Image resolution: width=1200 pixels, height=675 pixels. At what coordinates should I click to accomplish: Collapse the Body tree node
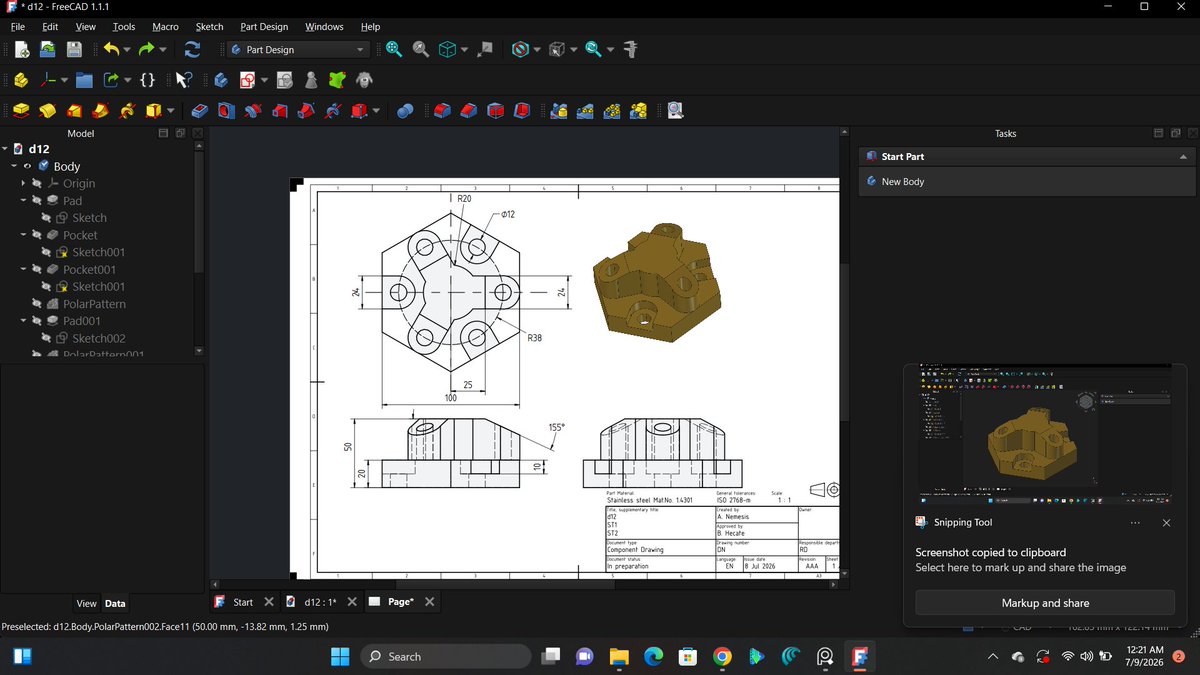tap(14, 166)
